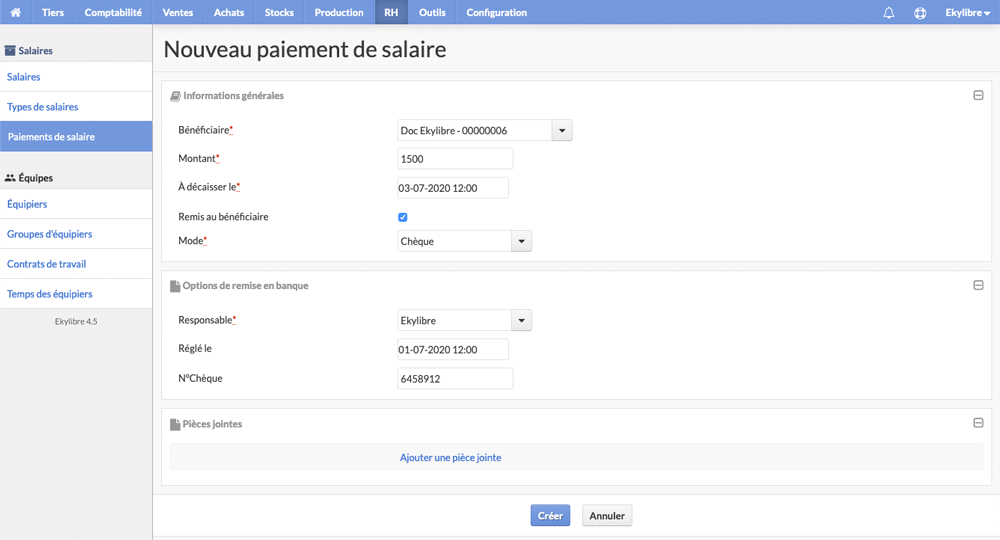Open the Mode dropdown arrow
The width and height of the screenshot is (1000, 540).
point(521,241)
